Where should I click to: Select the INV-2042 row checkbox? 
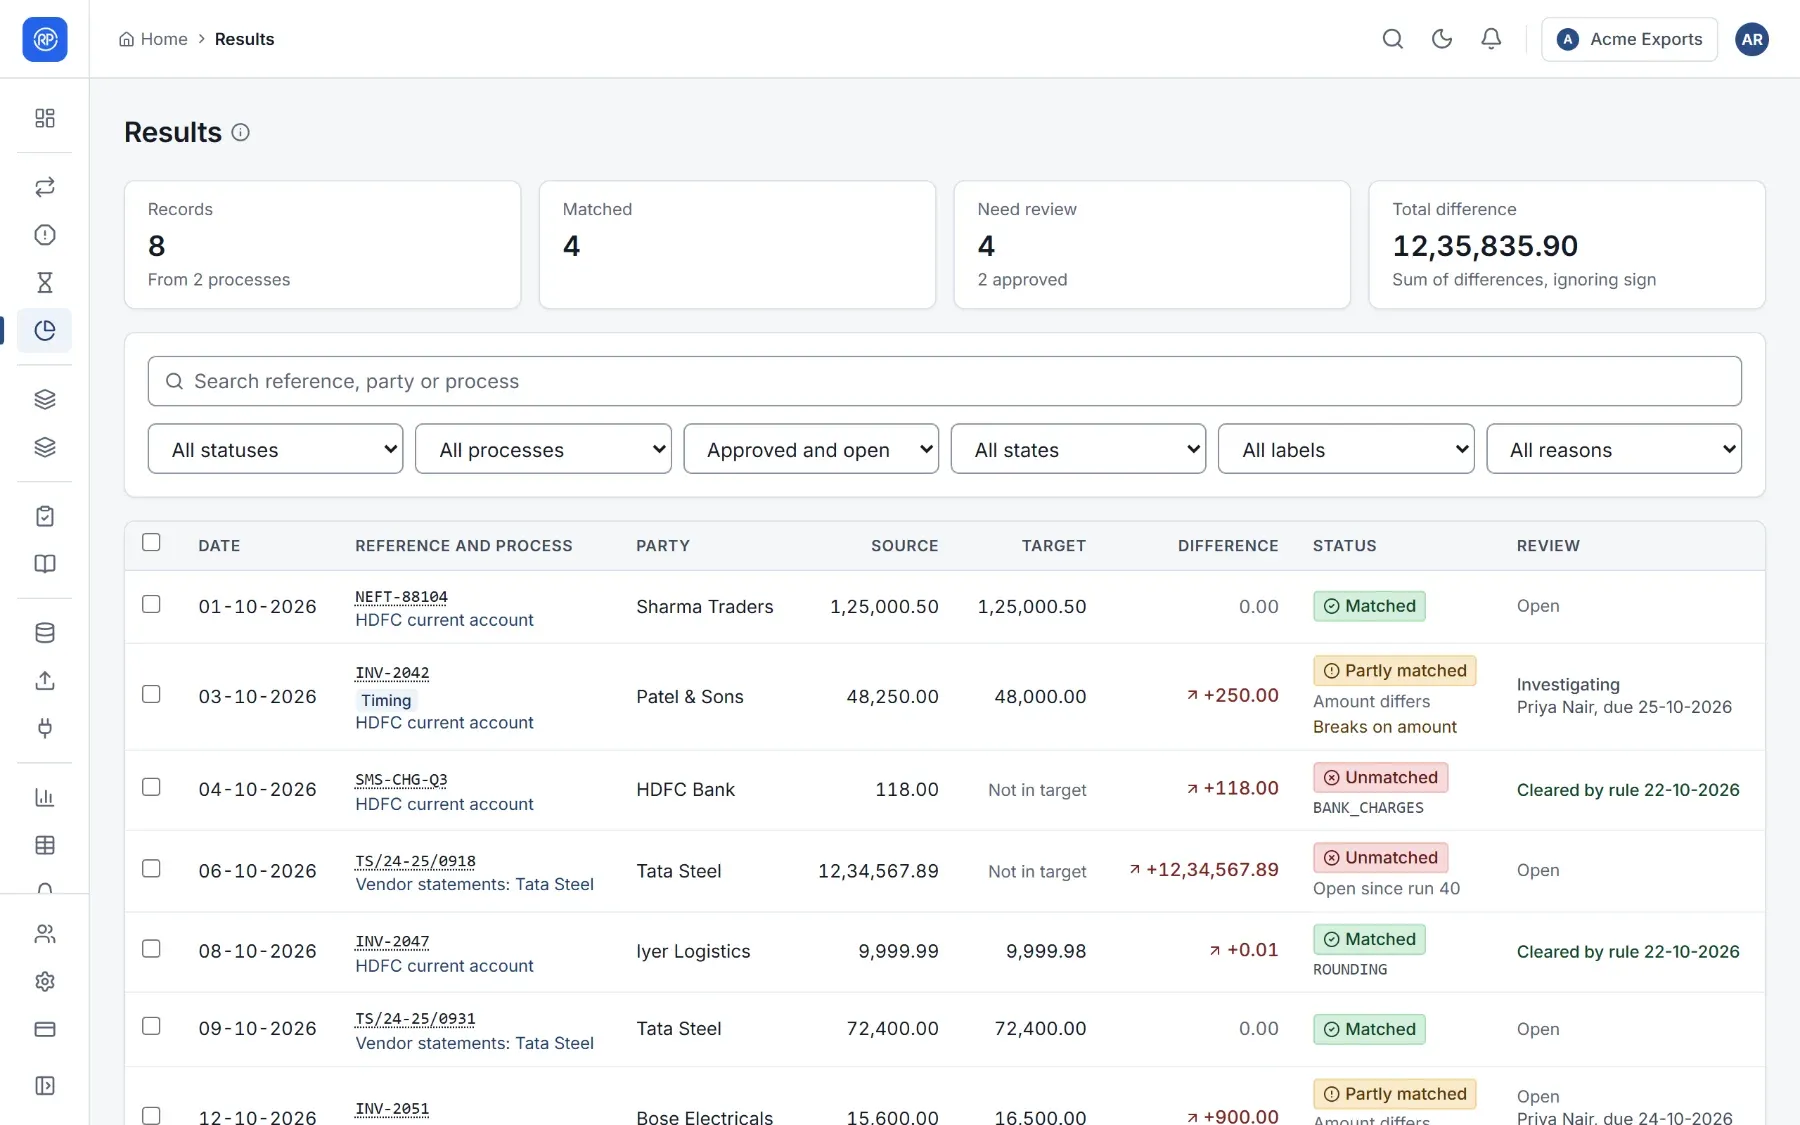(151, 694)
